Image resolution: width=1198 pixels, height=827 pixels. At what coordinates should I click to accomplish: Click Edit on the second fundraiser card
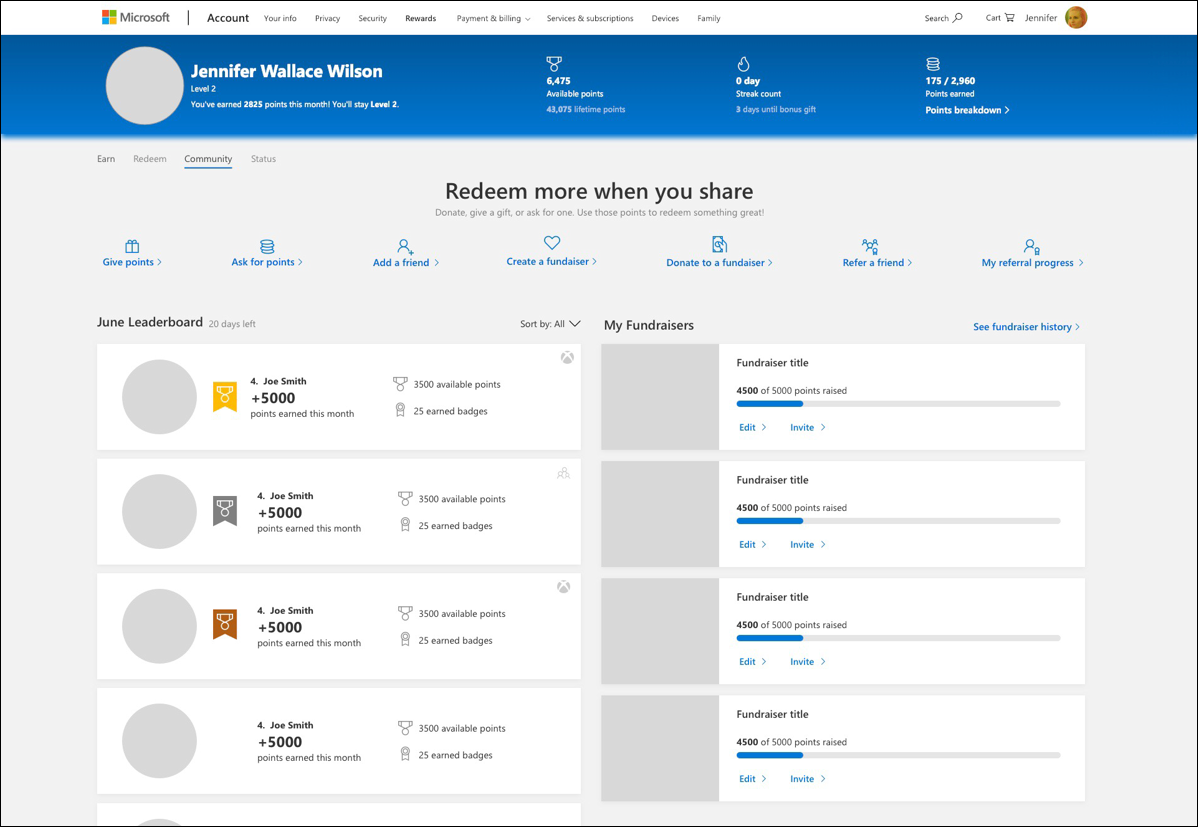tap(753, 544)
